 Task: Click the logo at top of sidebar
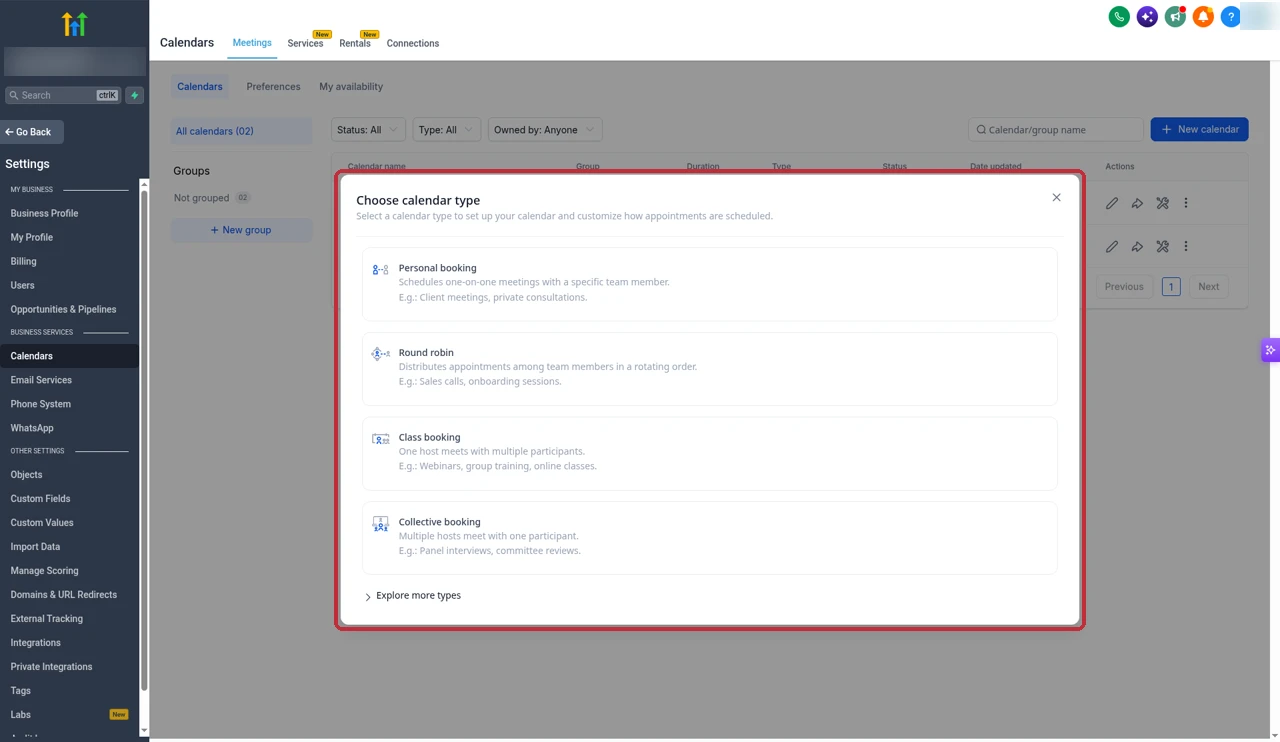pos(75,24)
